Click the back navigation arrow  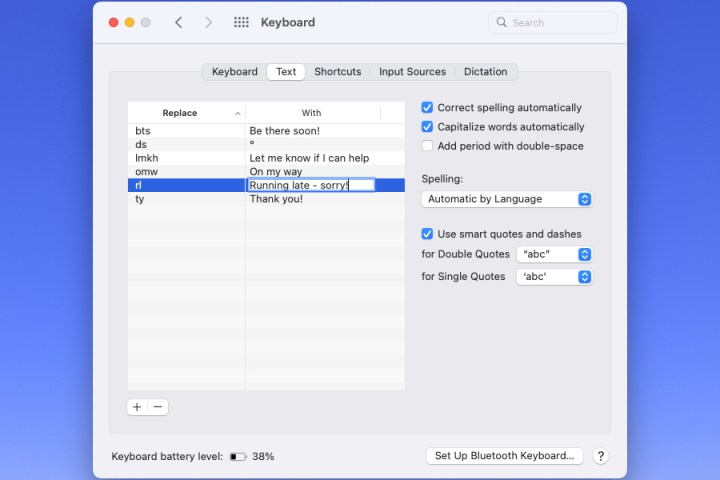tap(178, 22)
